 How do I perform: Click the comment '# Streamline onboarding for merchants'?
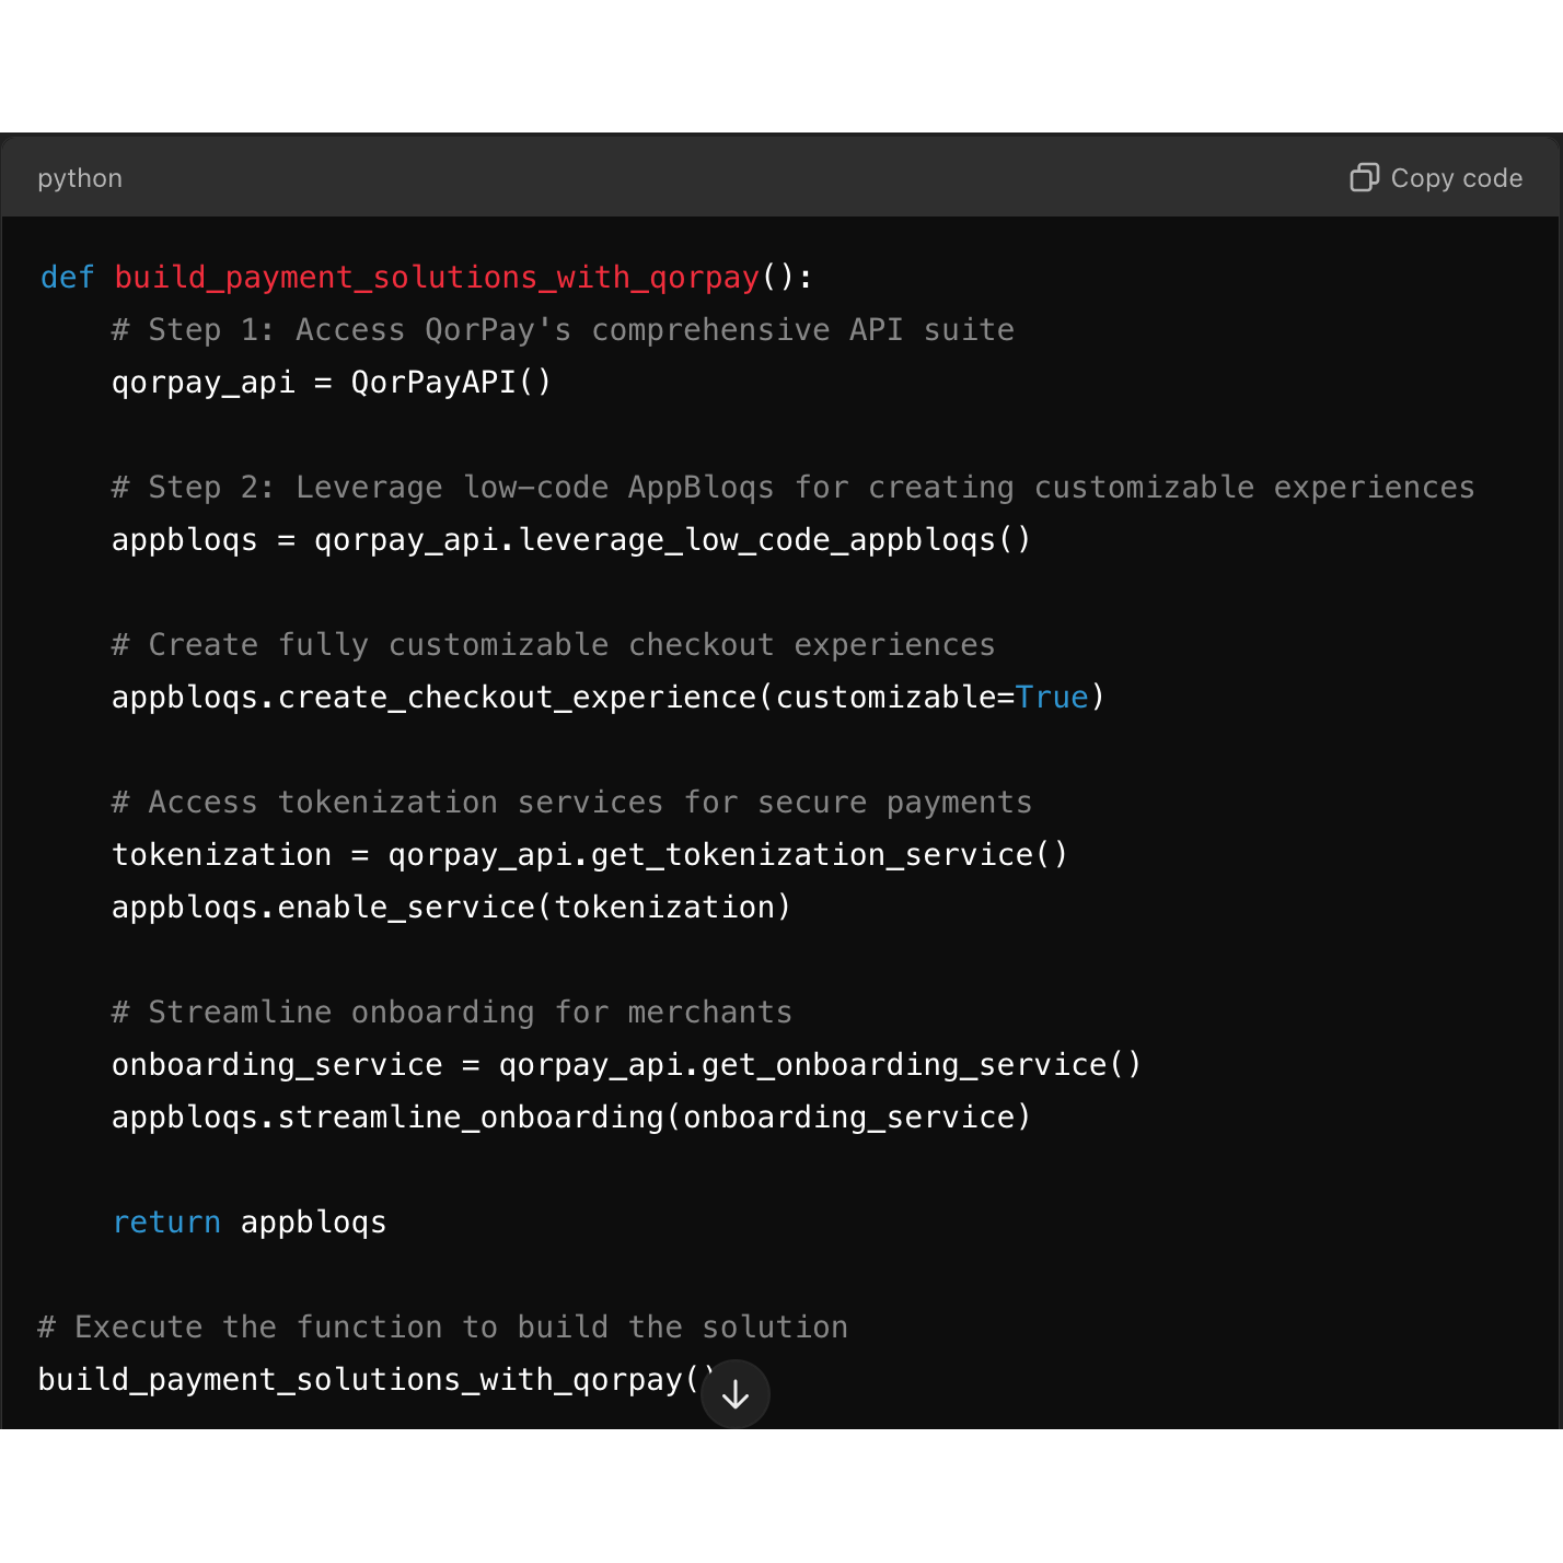click(451, 1012)
